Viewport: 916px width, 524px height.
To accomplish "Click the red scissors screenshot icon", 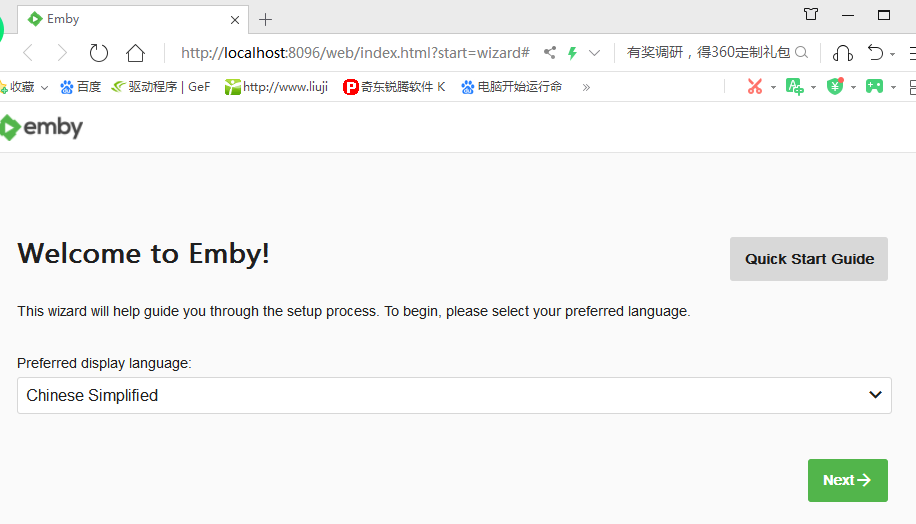I will [x=755, y=86].
